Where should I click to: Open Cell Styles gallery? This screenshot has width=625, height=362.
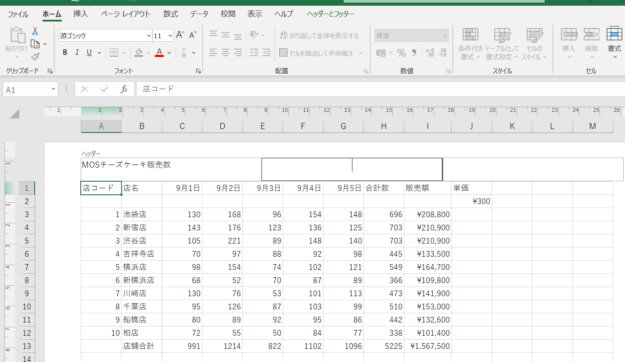pyautogui.click(x=534, y=44)
